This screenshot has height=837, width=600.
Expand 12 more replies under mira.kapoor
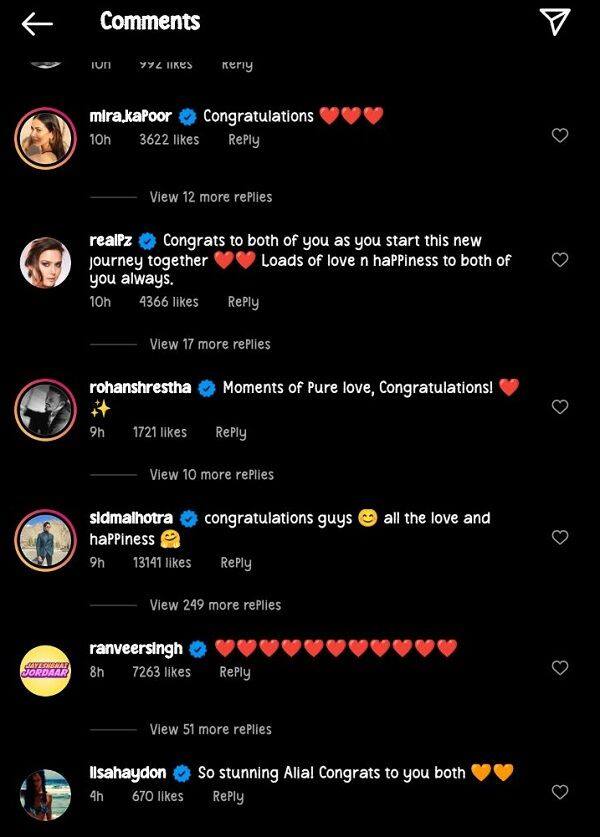[x=210, y=197]
